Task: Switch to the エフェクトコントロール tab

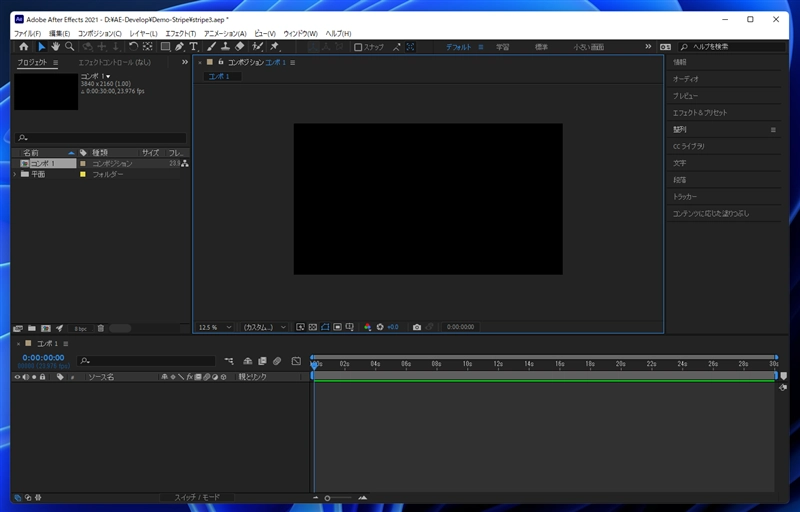Action: 114,62
